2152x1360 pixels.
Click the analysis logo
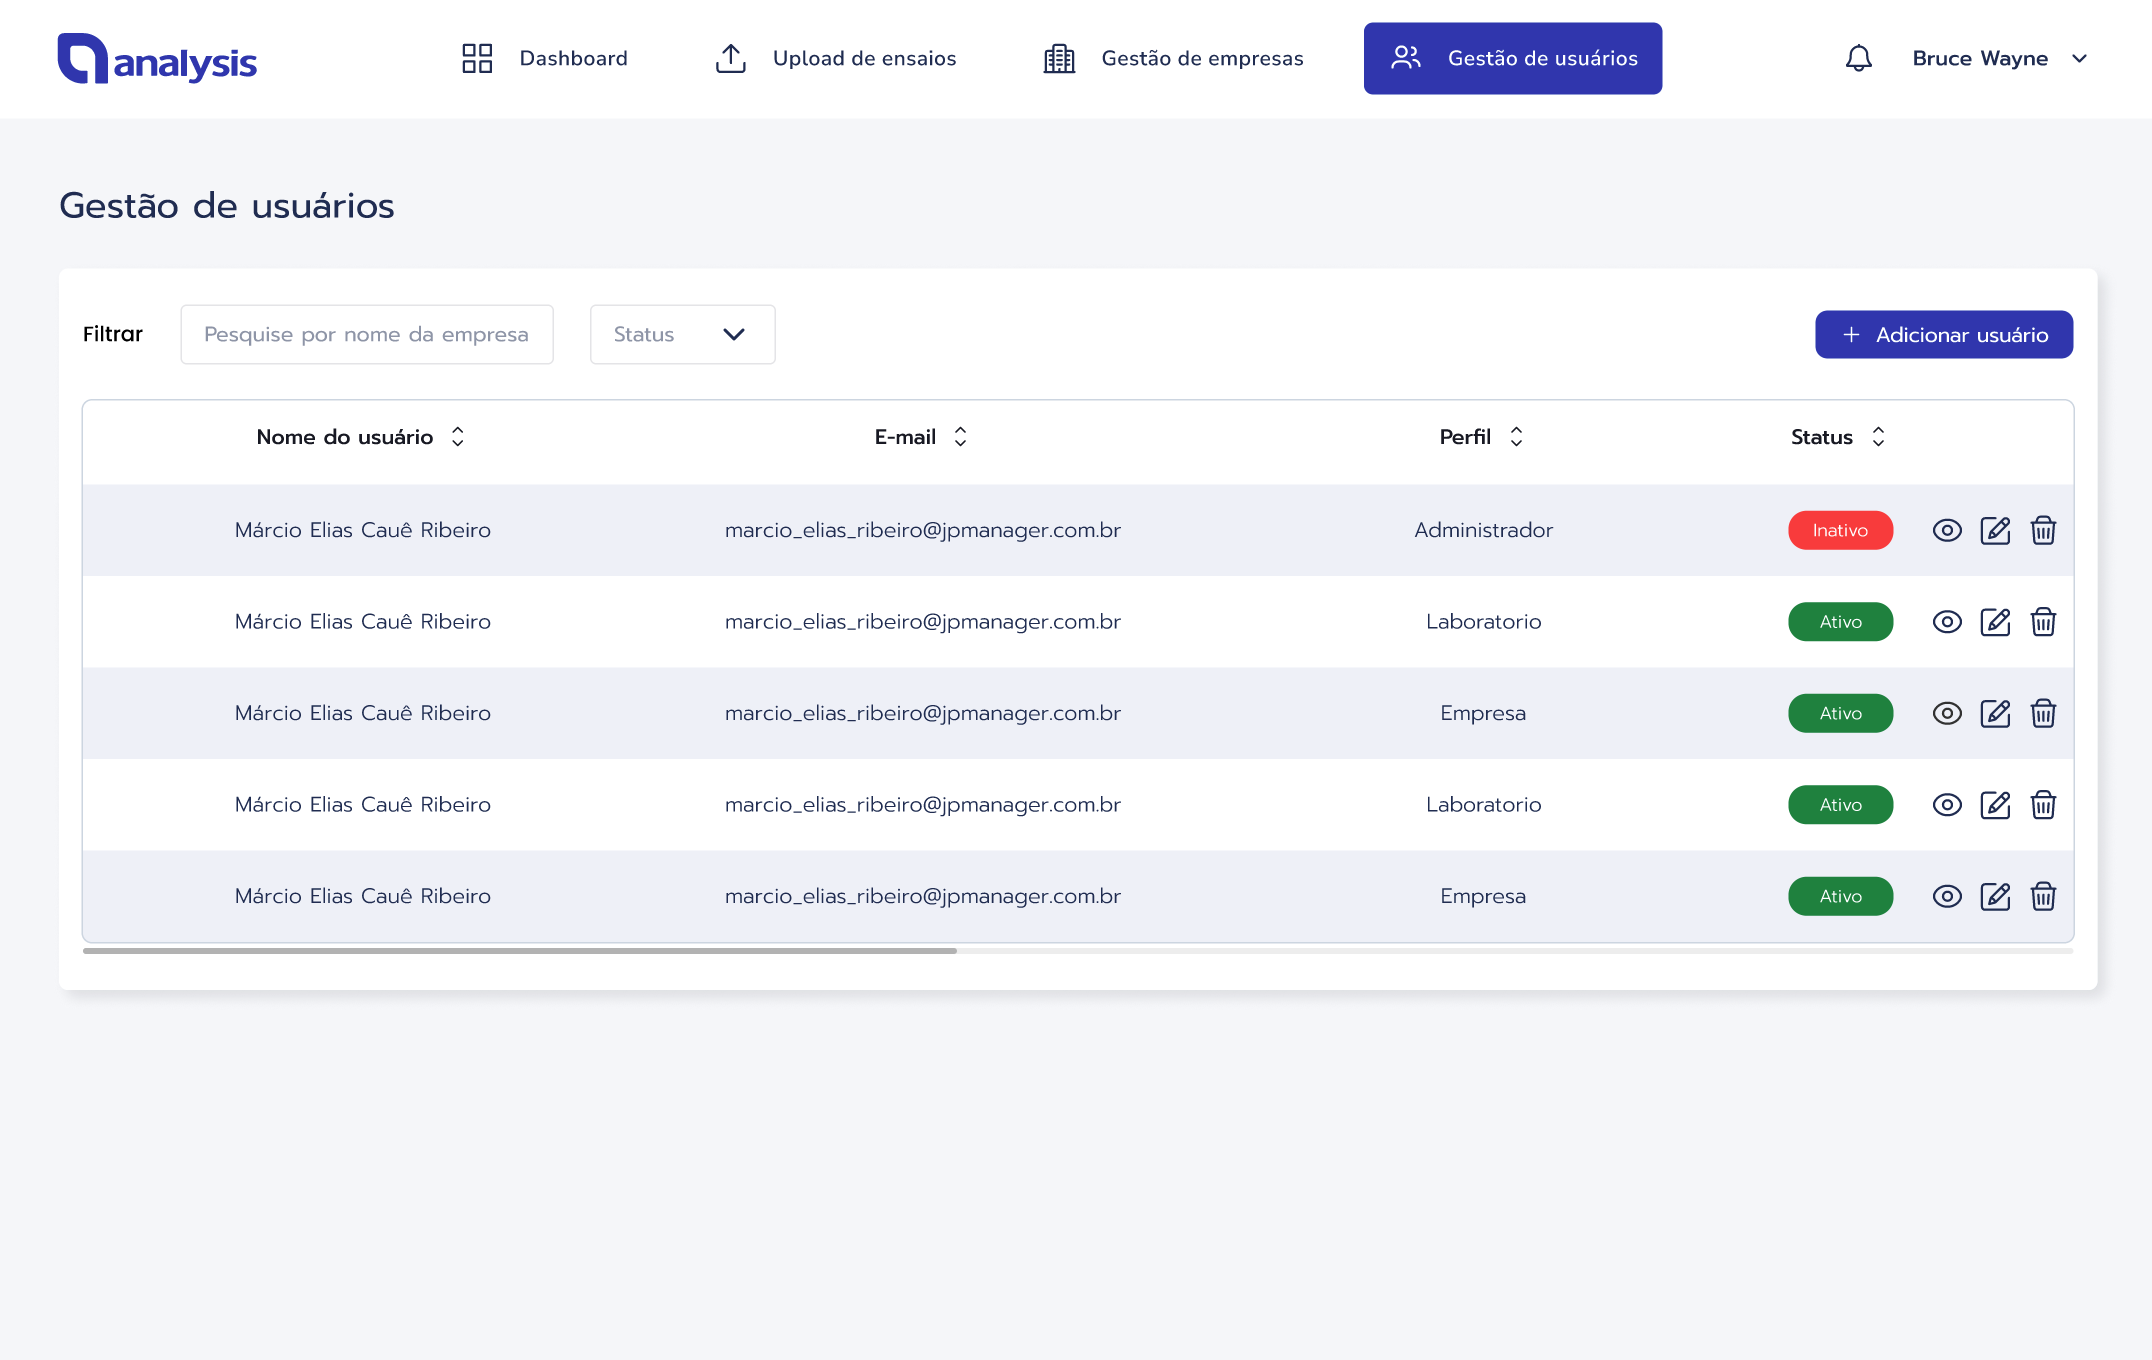157,60
